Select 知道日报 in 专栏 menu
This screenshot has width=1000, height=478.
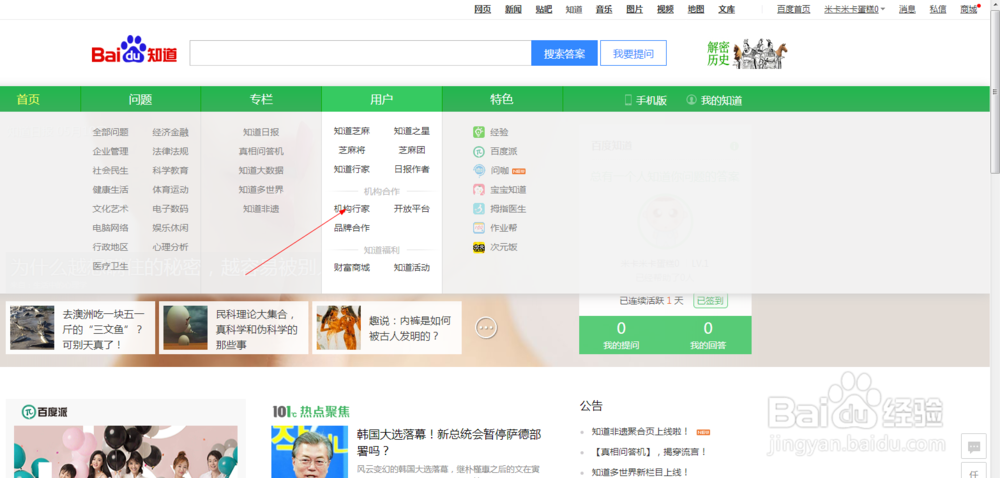click(x=261, y=132)
